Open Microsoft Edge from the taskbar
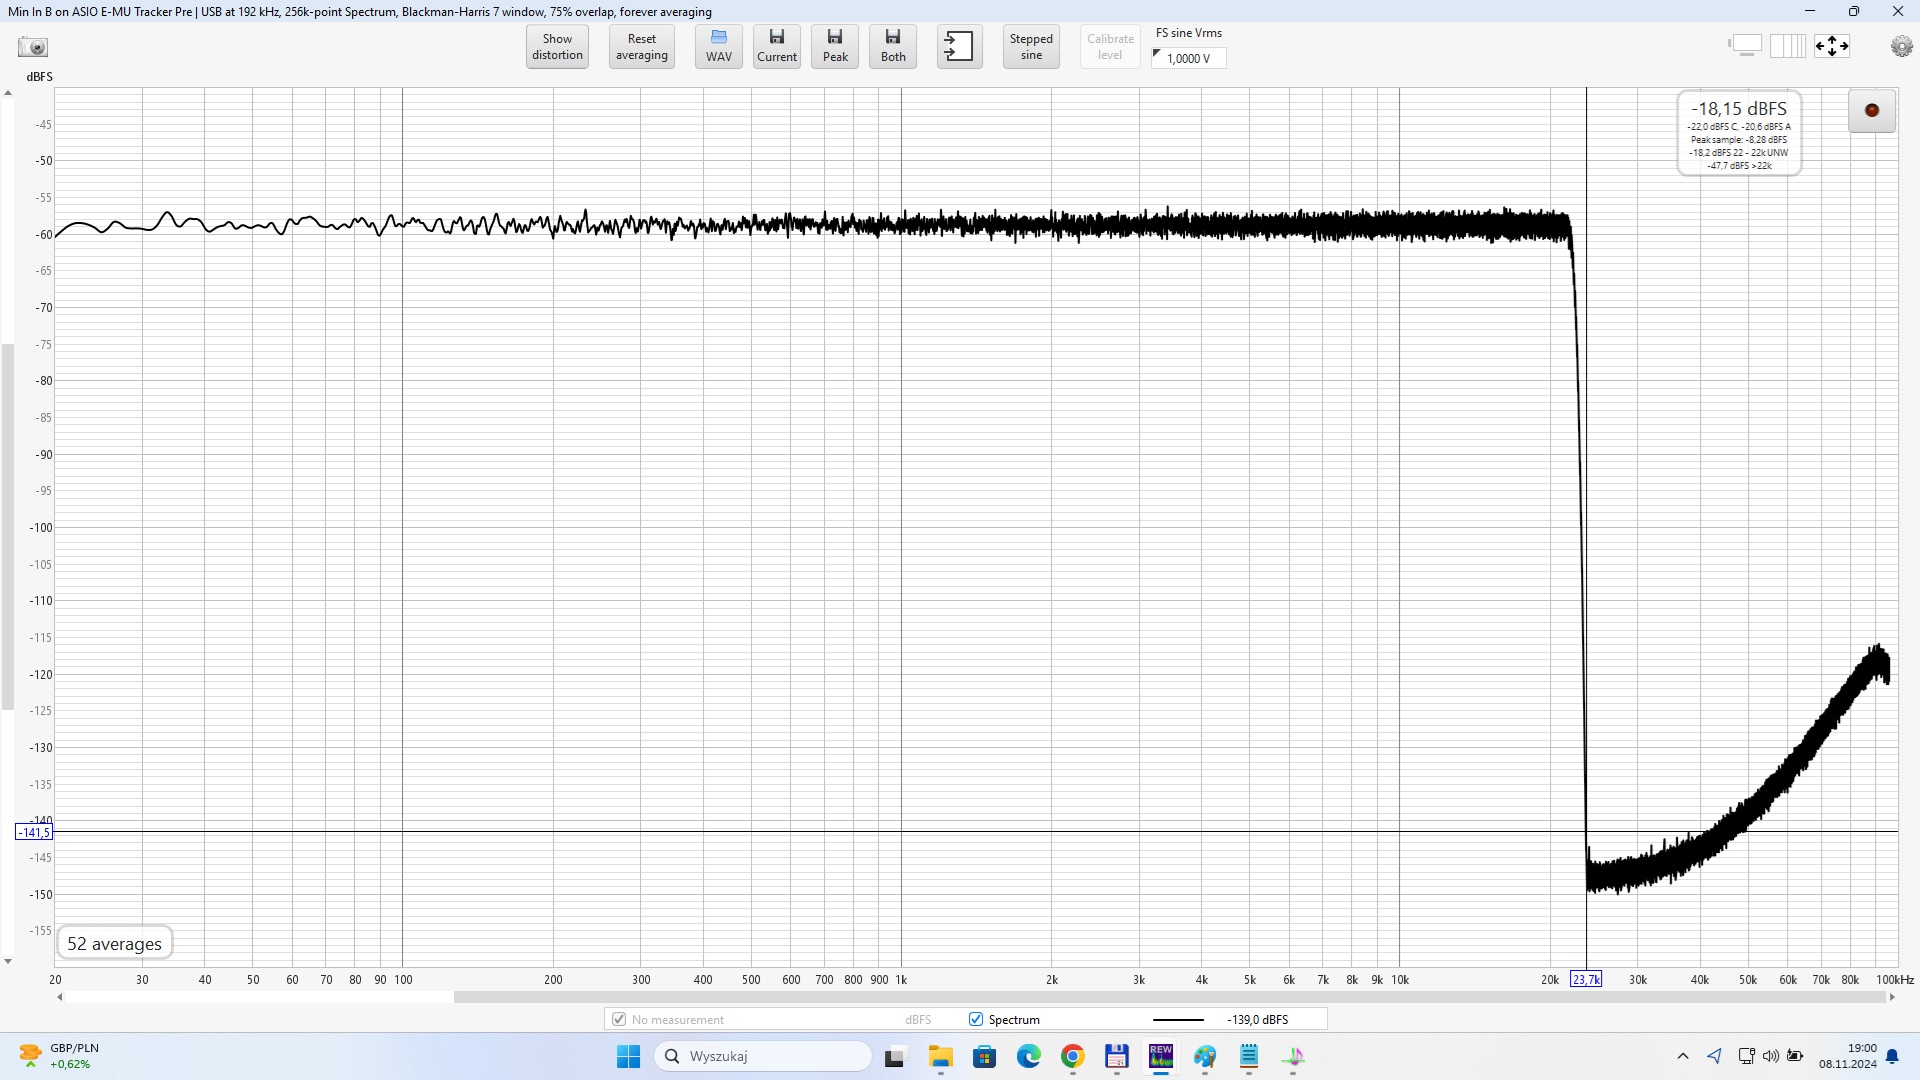 click(x=1028, y=1056)
